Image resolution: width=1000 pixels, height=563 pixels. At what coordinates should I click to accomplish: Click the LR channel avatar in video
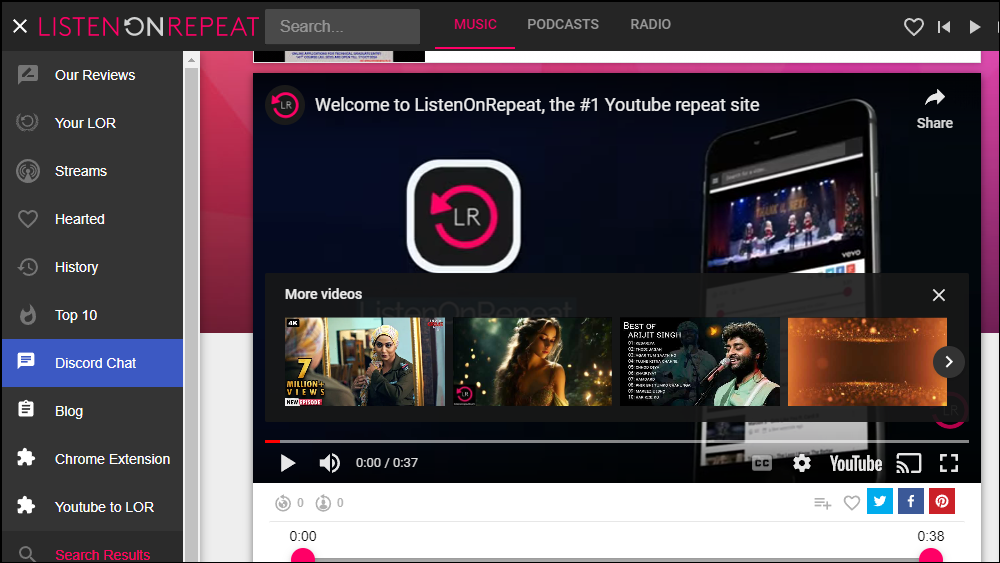point(284,105)
